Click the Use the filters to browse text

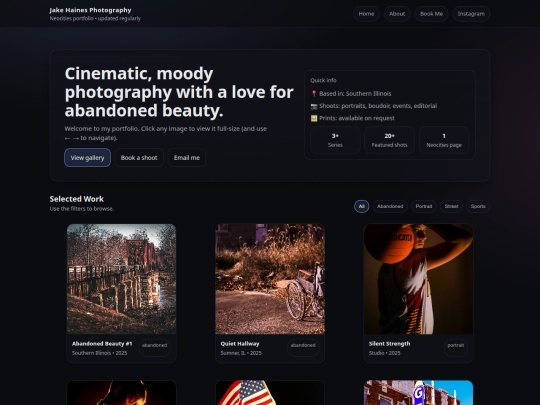82,209
